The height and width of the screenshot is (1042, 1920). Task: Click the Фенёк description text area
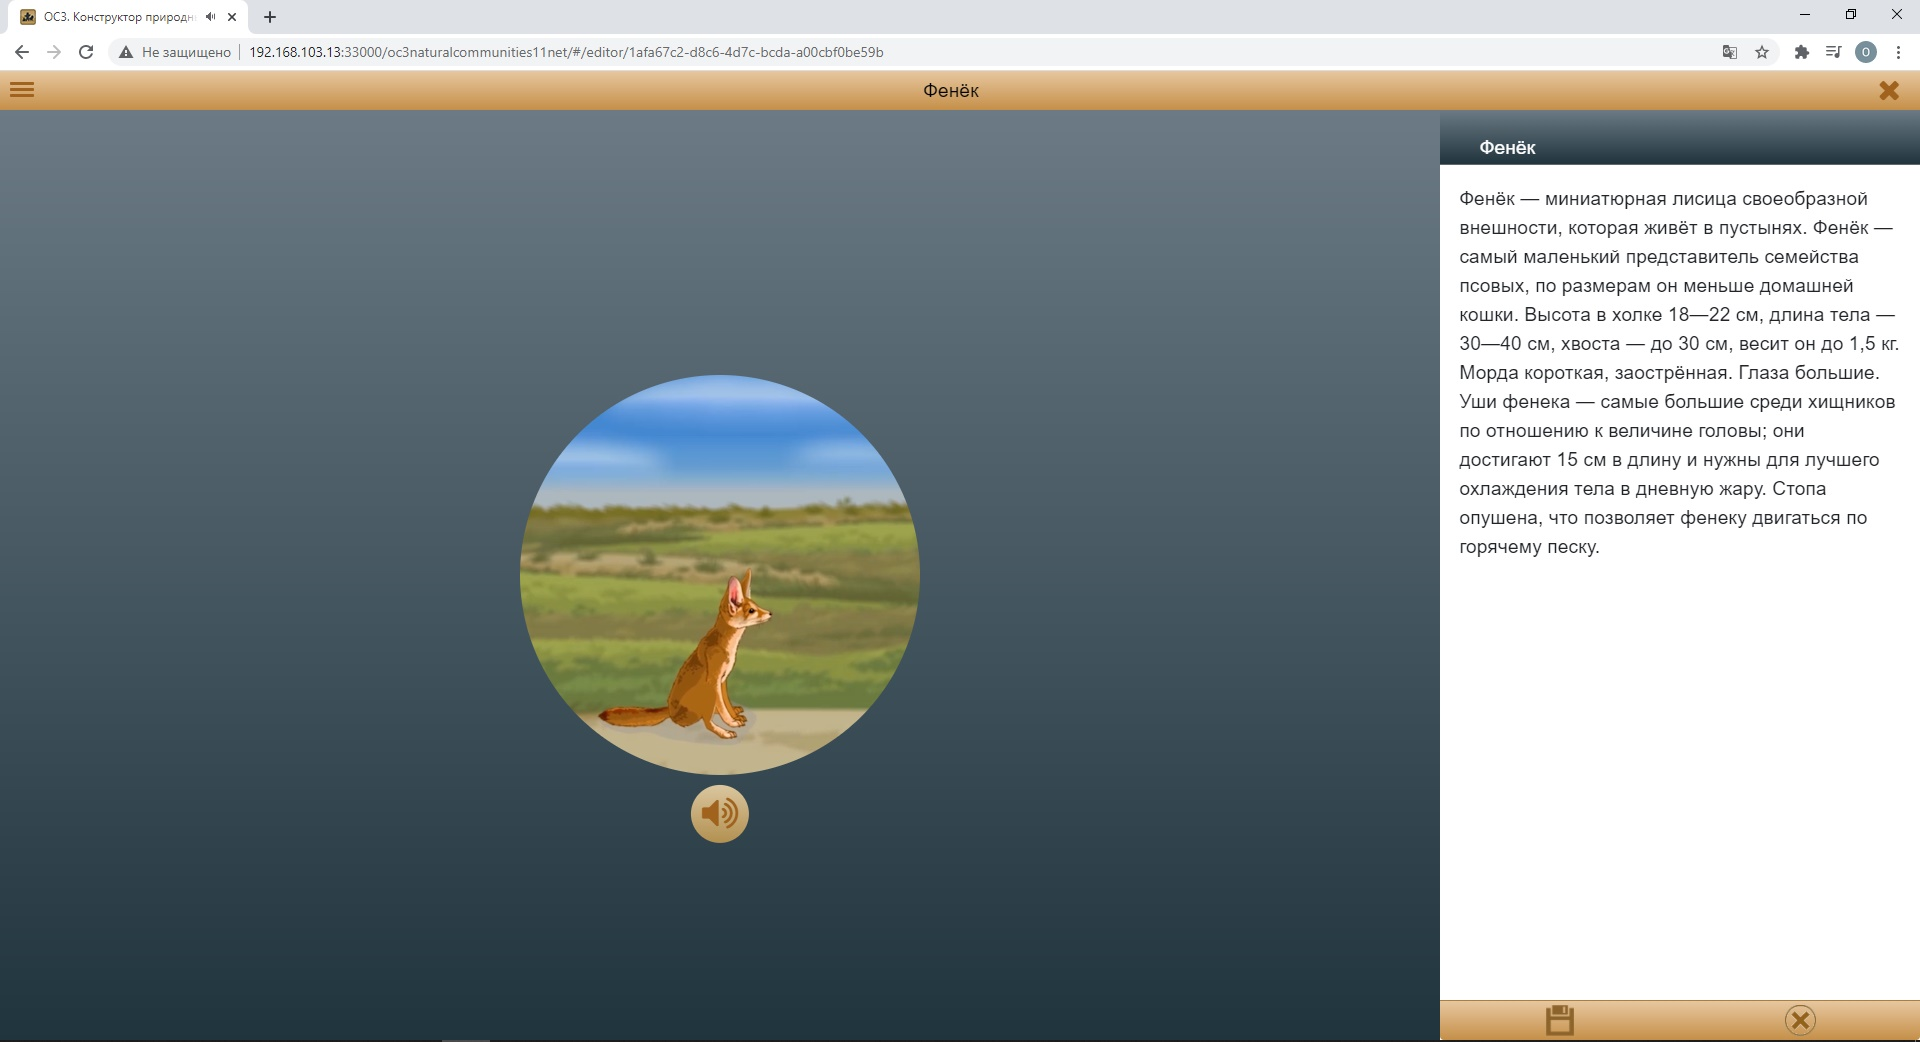click(1678, 373)
